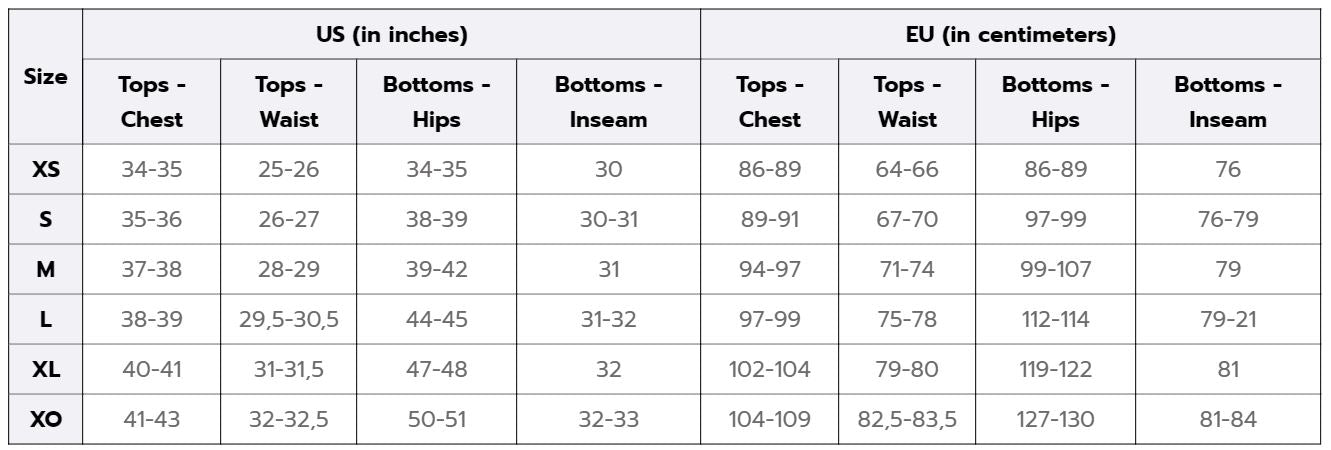Click the 50-51 hips cell

436,420
